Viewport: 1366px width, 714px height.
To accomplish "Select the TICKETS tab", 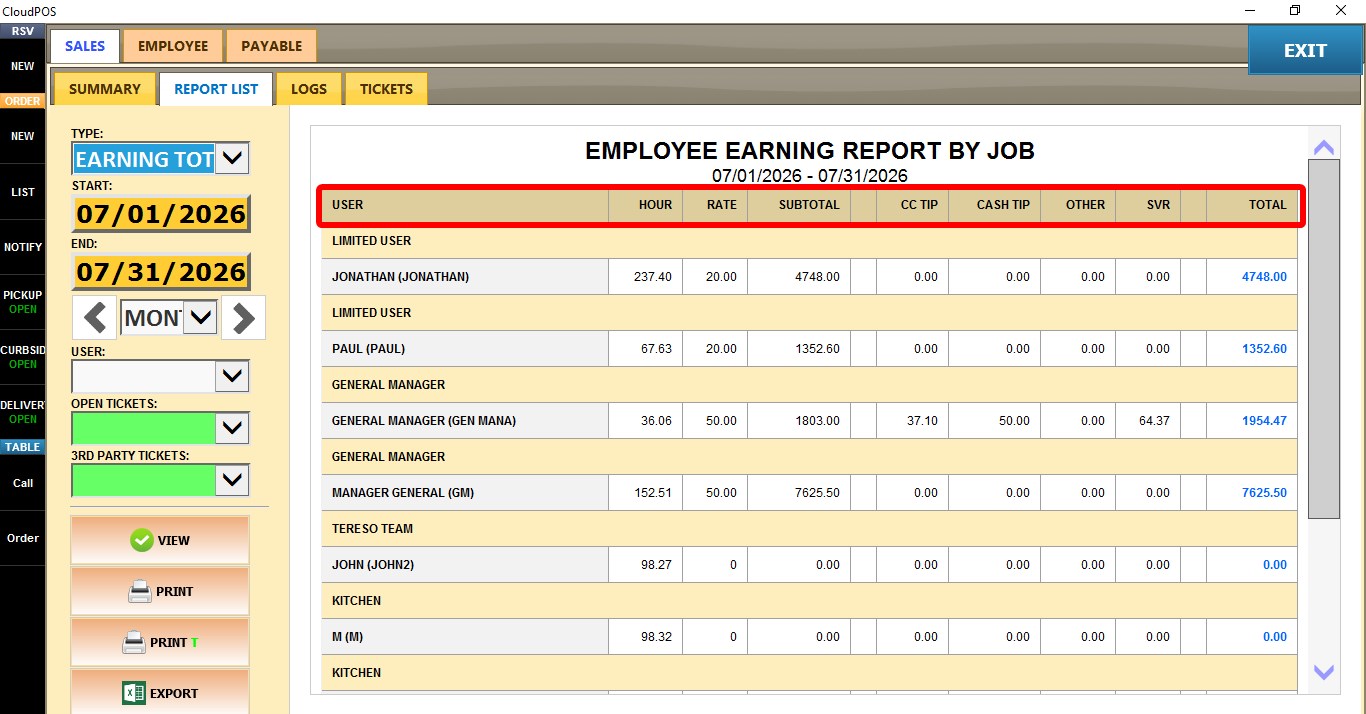I will (x=386, y=89).
